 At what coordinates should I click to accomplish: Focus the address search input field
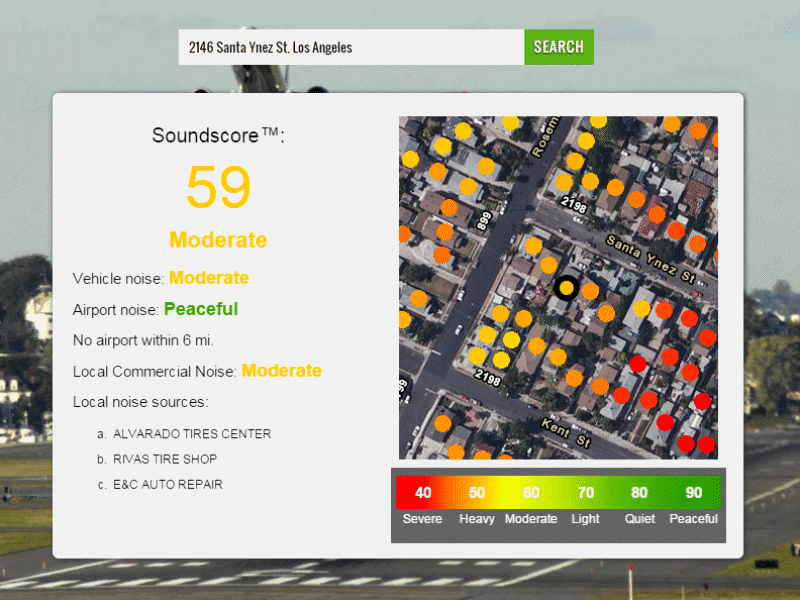[351, 47]
